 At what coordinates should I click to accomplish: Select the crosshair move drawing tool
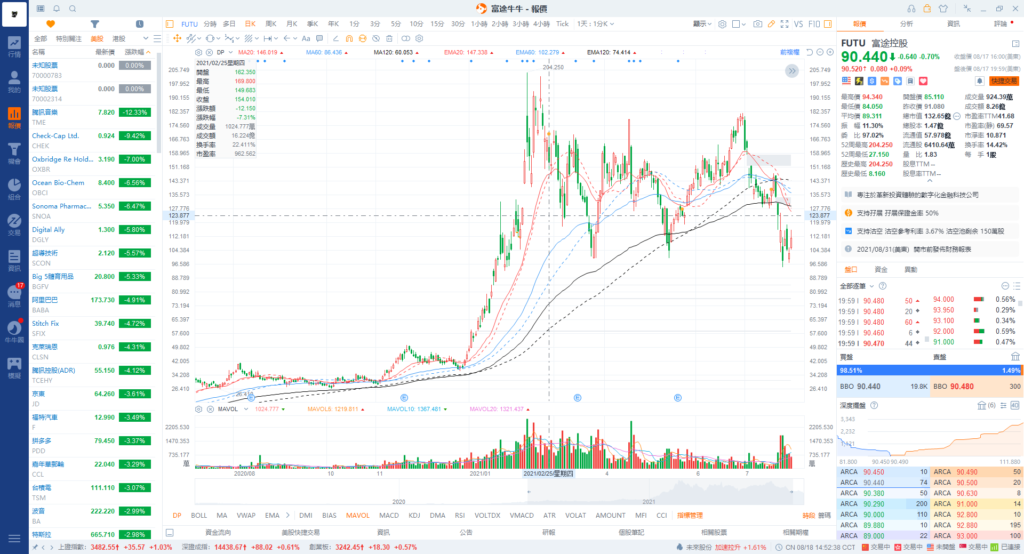pyautogui.click(x=176, y=39)
